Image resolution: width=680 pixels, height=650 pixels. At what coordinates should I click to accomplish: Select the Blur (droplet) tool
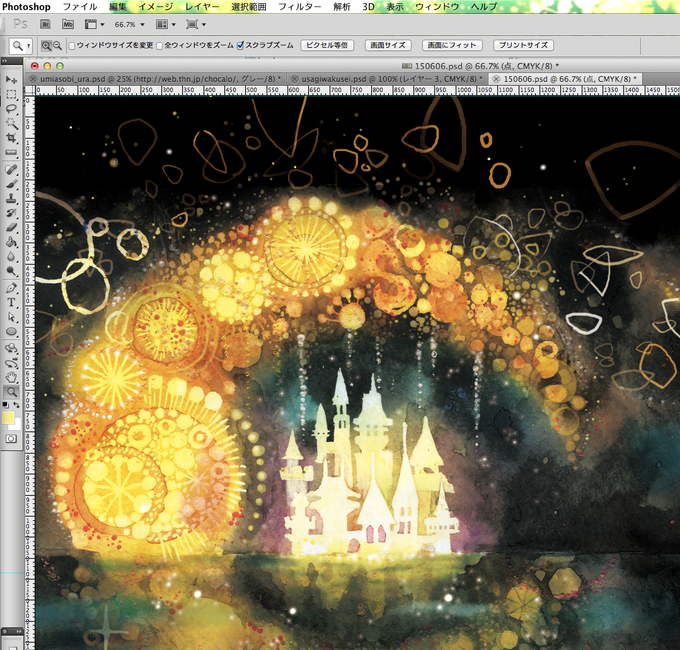tap(11, 257)
